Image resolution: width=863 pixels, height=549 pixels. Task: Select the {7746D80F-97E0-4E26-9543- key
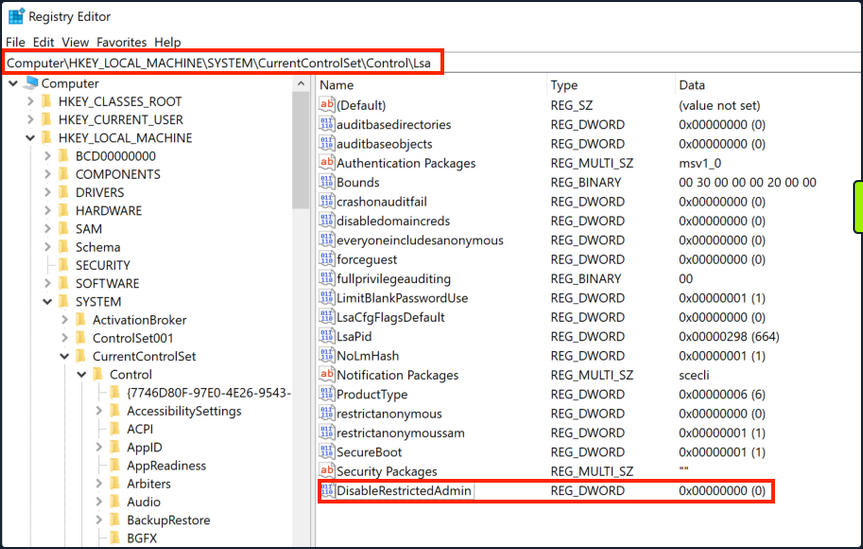(209, 393)
